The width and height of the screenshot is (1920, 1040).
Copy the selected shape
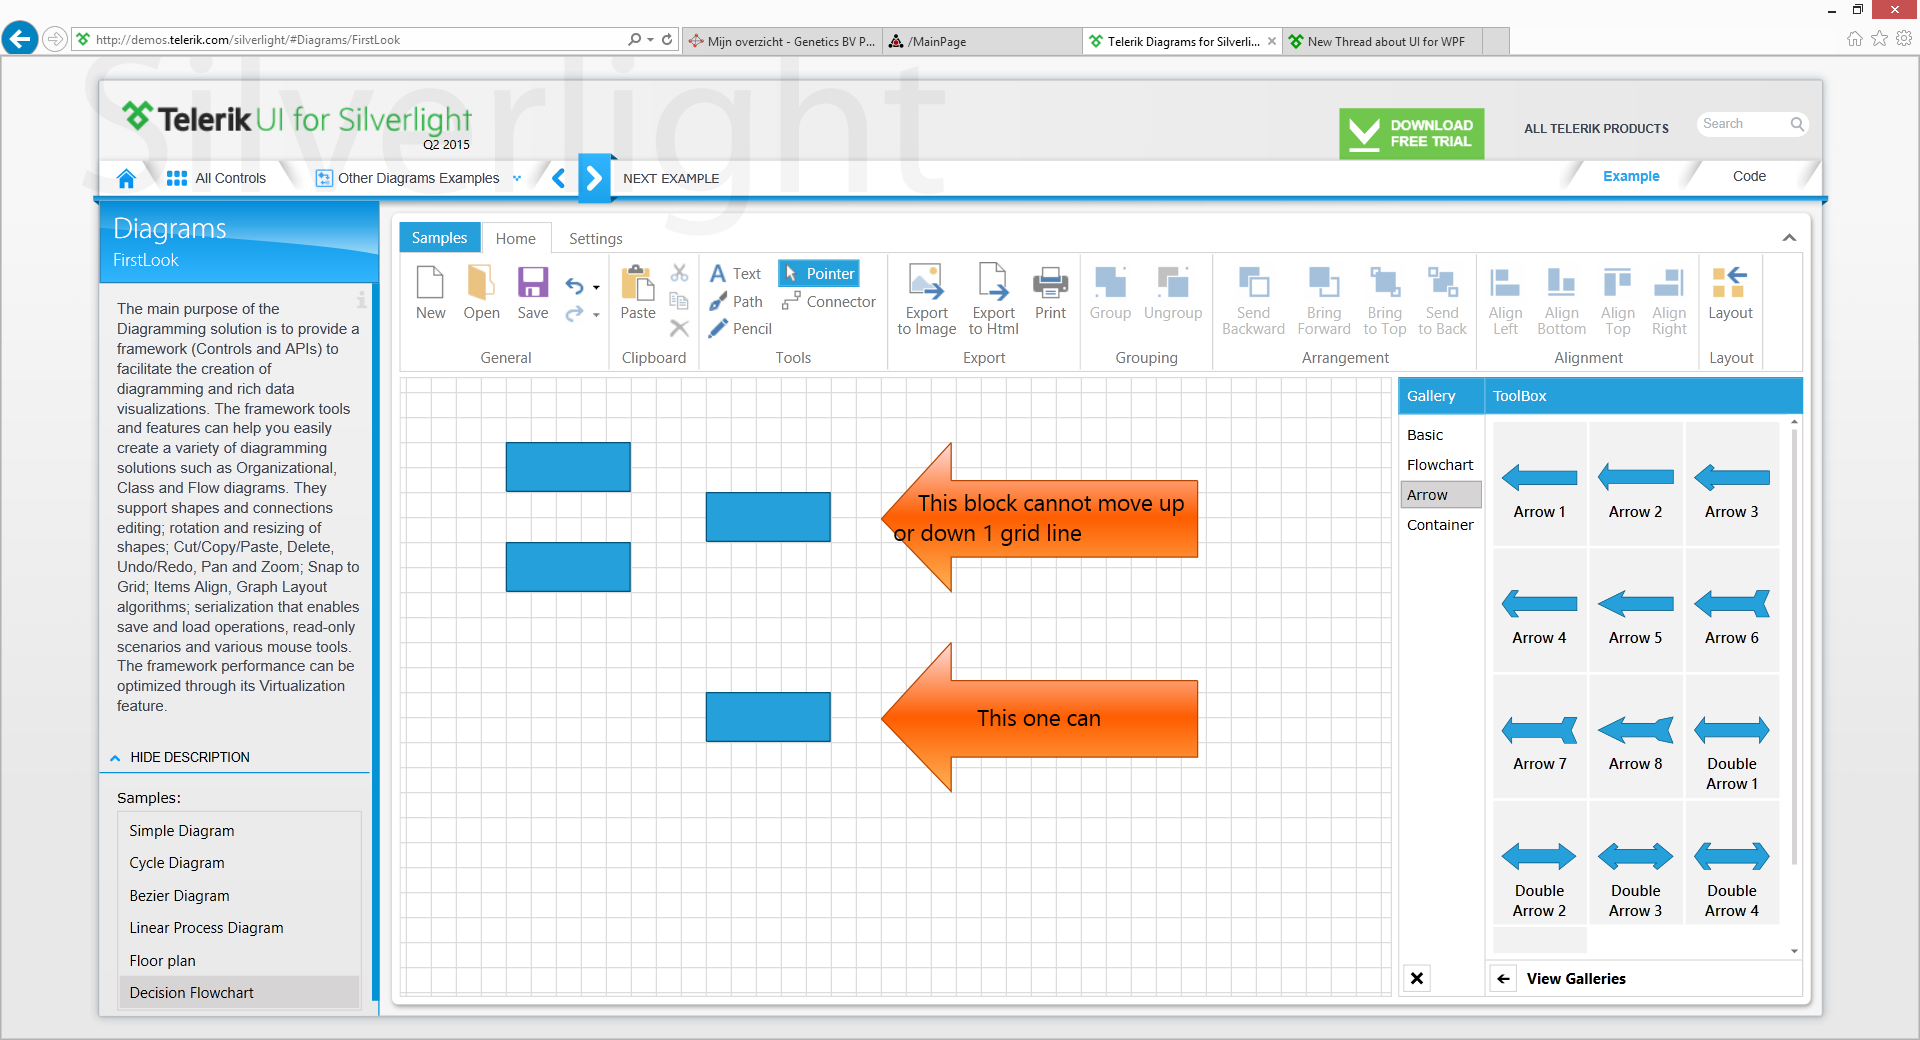tap(679, 301)
